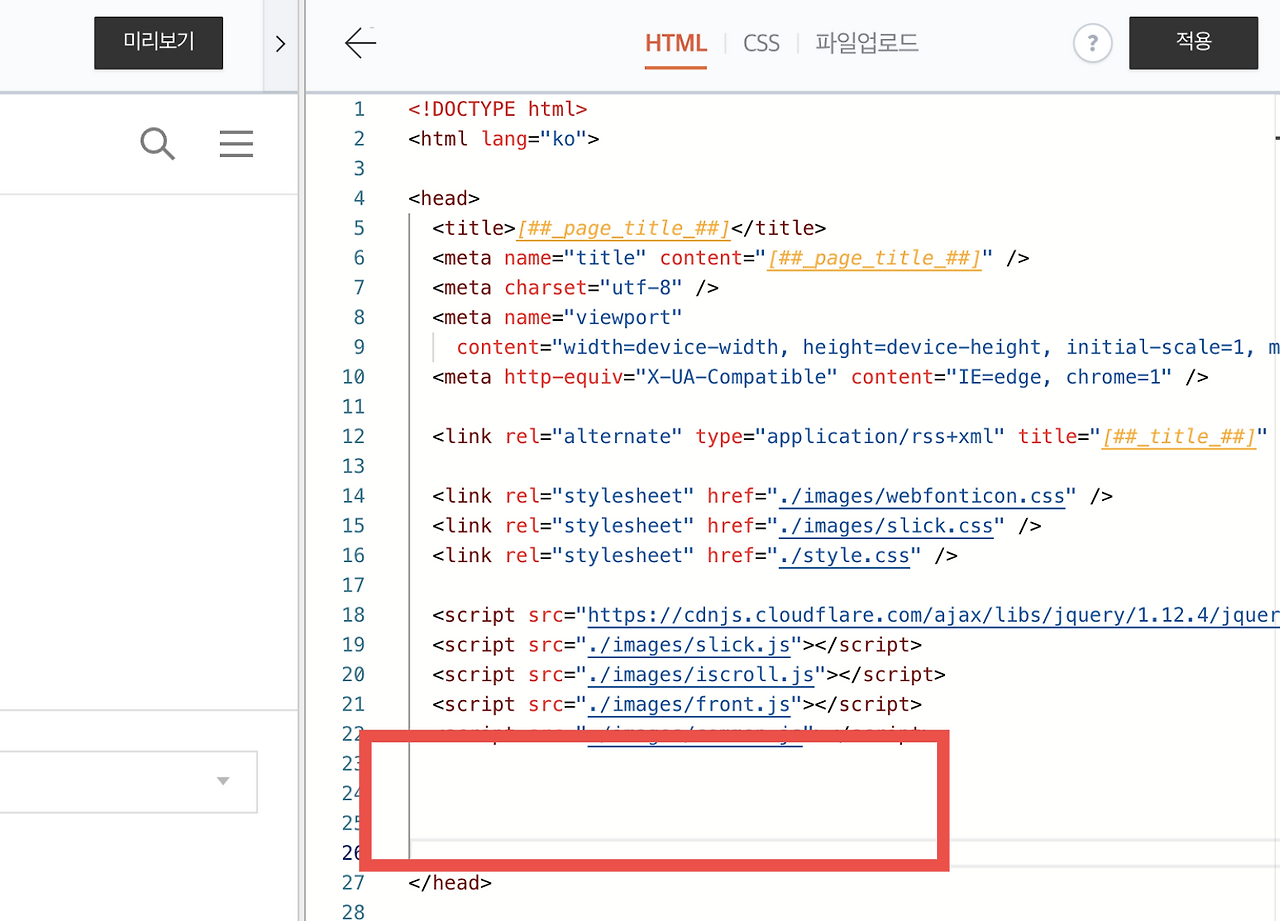The image size is (1280, 921).
Task: Open the question mark help icon
Action: coord(1092,43)
